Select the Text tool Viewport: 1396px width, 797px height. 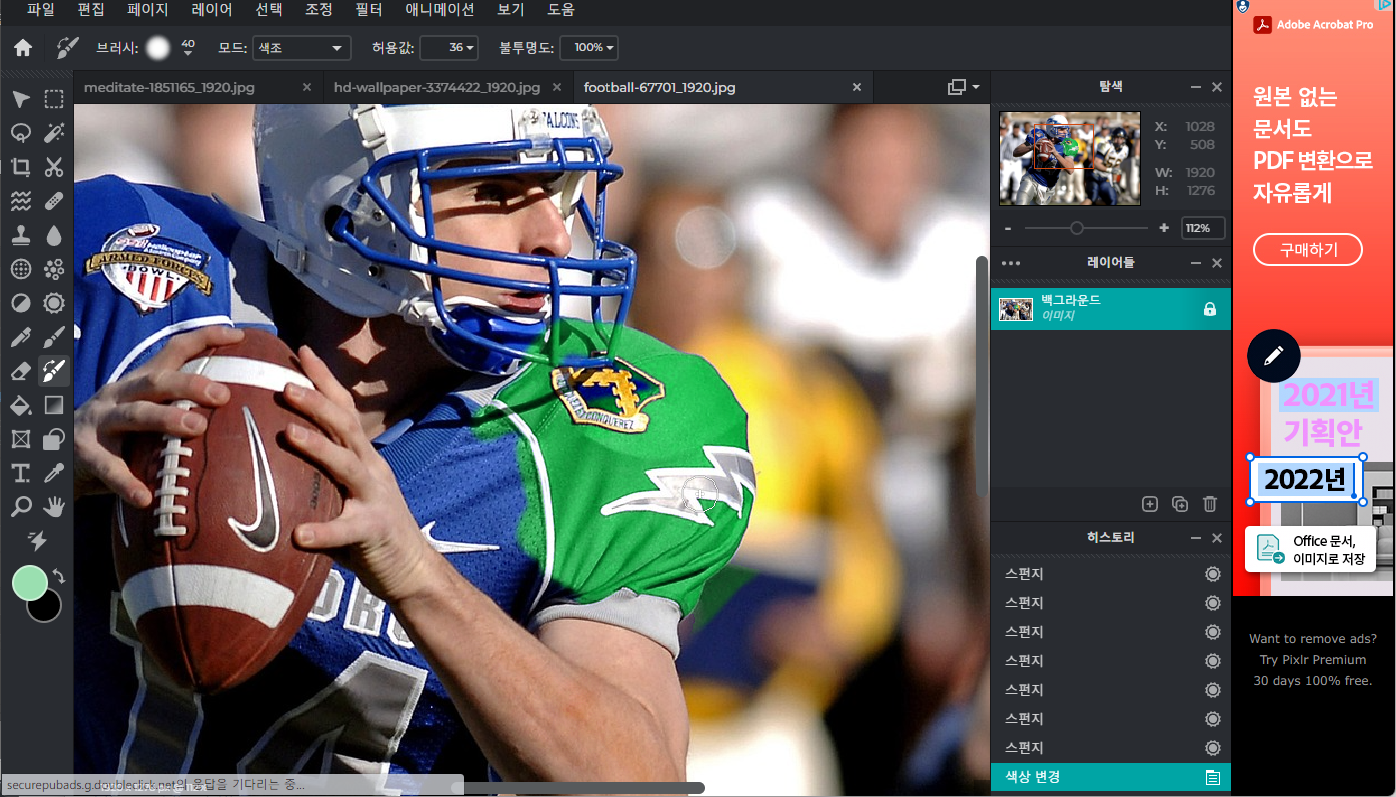point(20,473)
